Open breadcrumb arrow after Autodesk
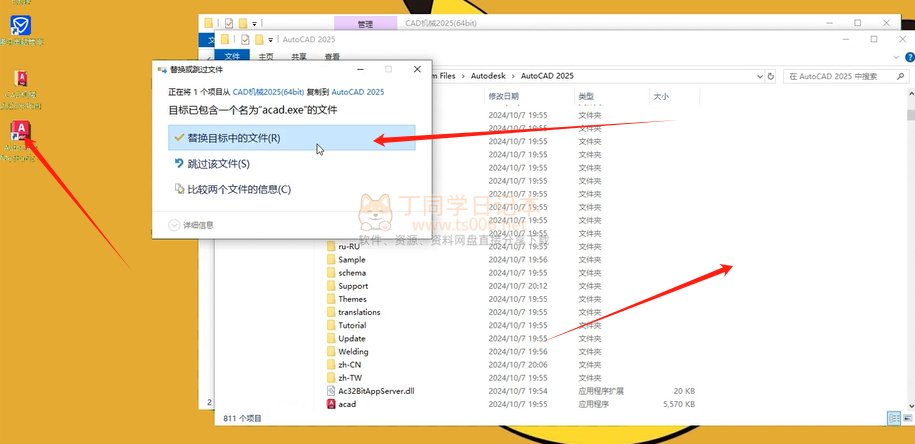The image size is (915, 444). [514, 76]
